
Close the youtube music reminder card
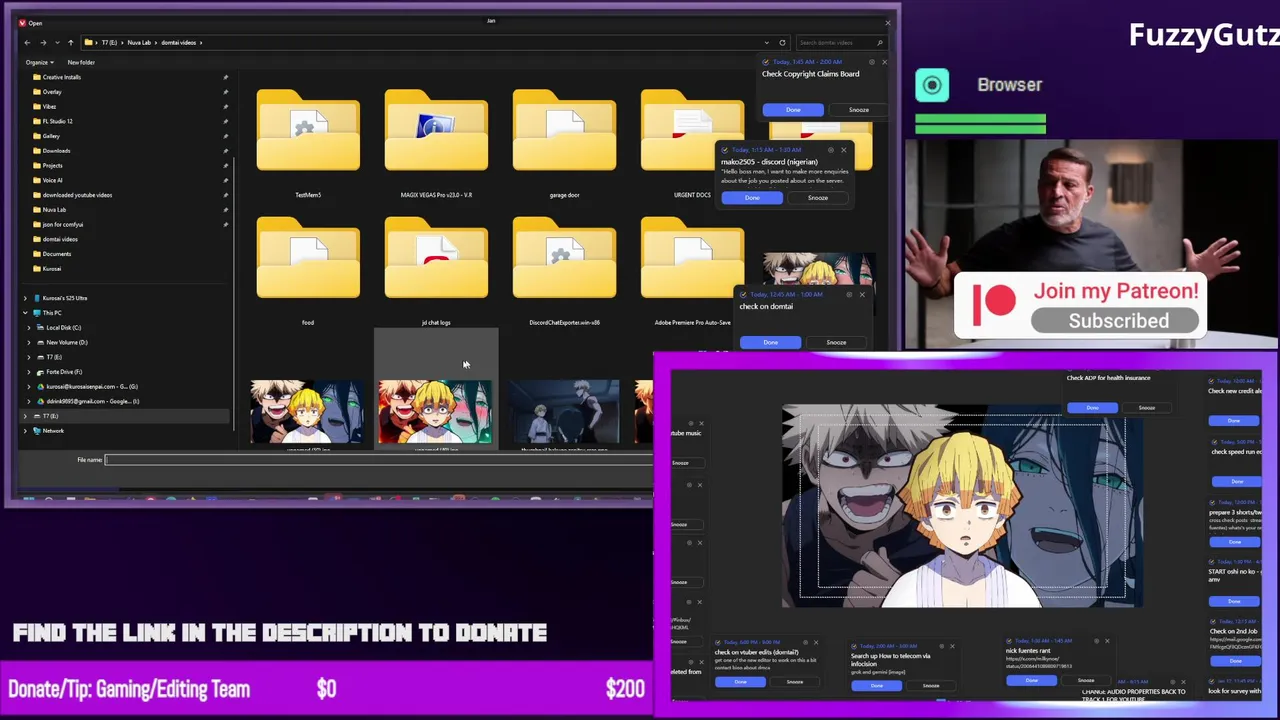pos(701,424)
